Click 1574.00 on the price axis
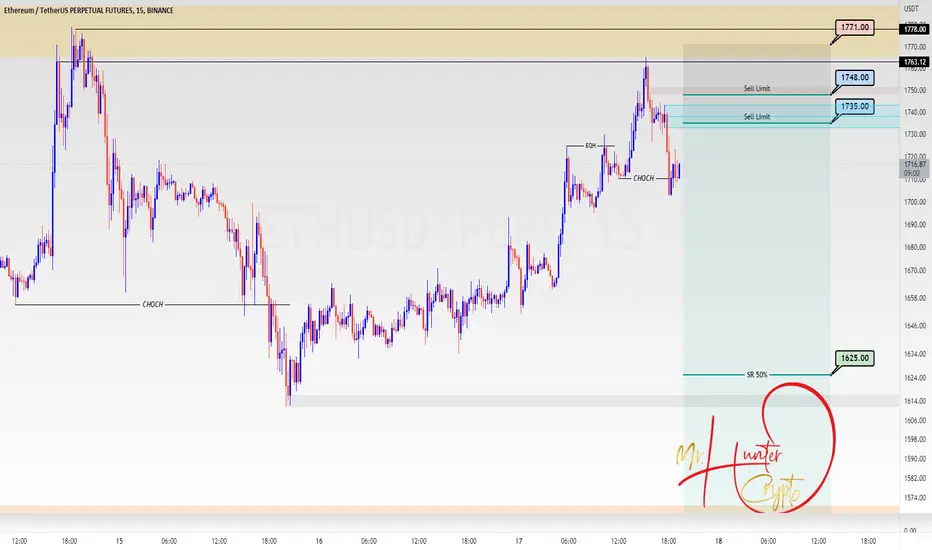 (915, 498)
